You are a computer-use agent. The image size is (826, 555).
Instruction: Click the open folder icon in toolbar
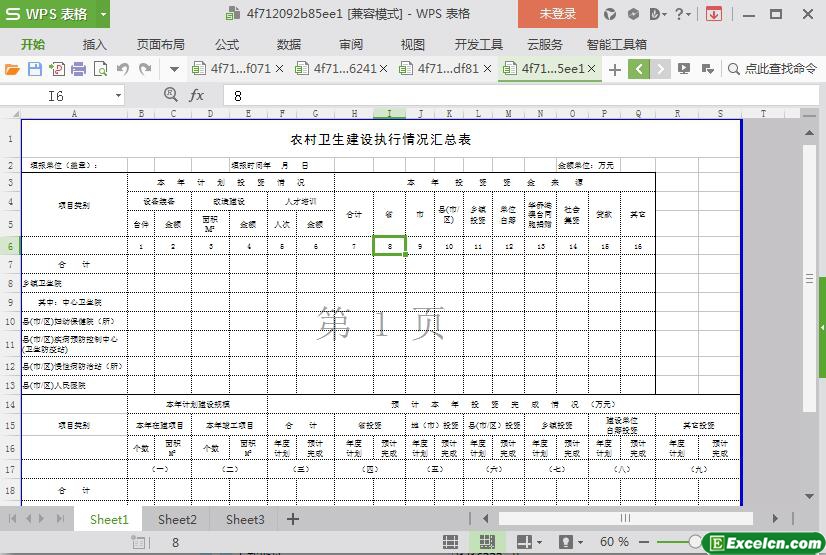(12, 69)
